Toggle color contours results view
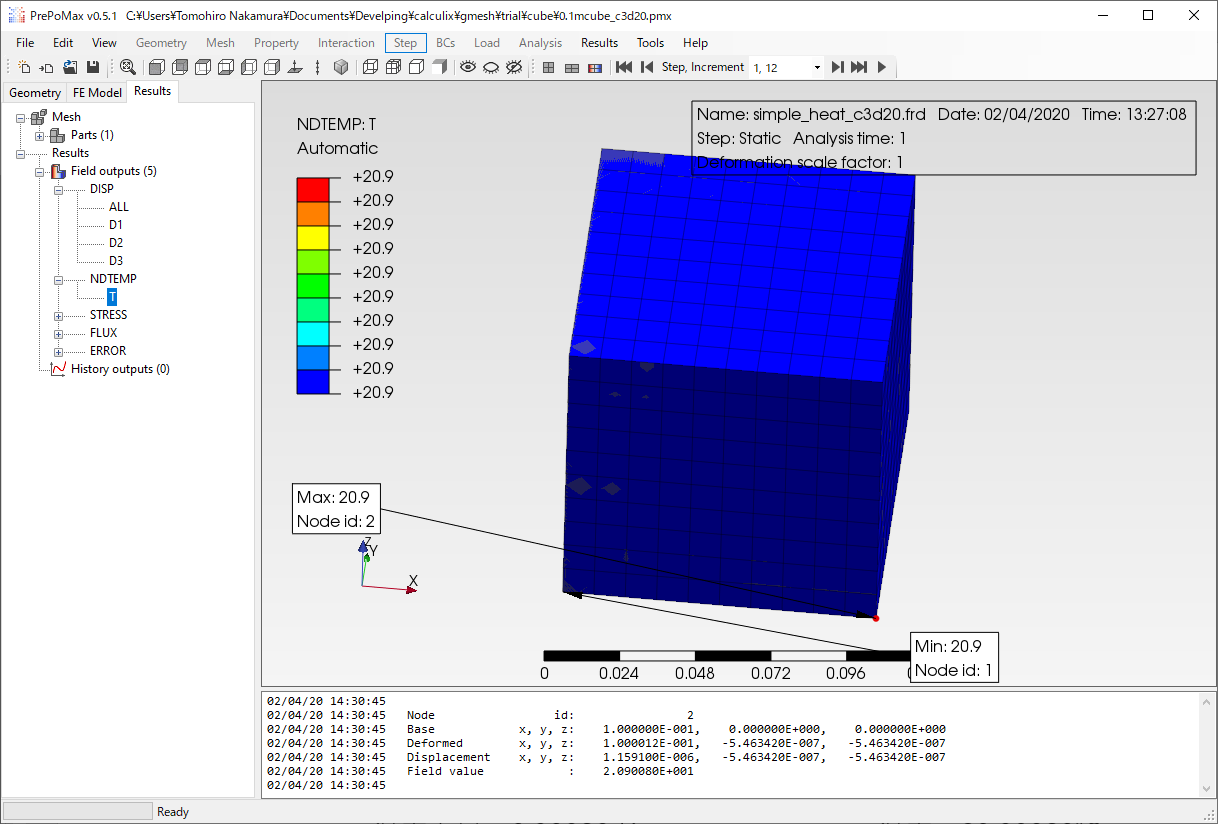 point(595,67)
